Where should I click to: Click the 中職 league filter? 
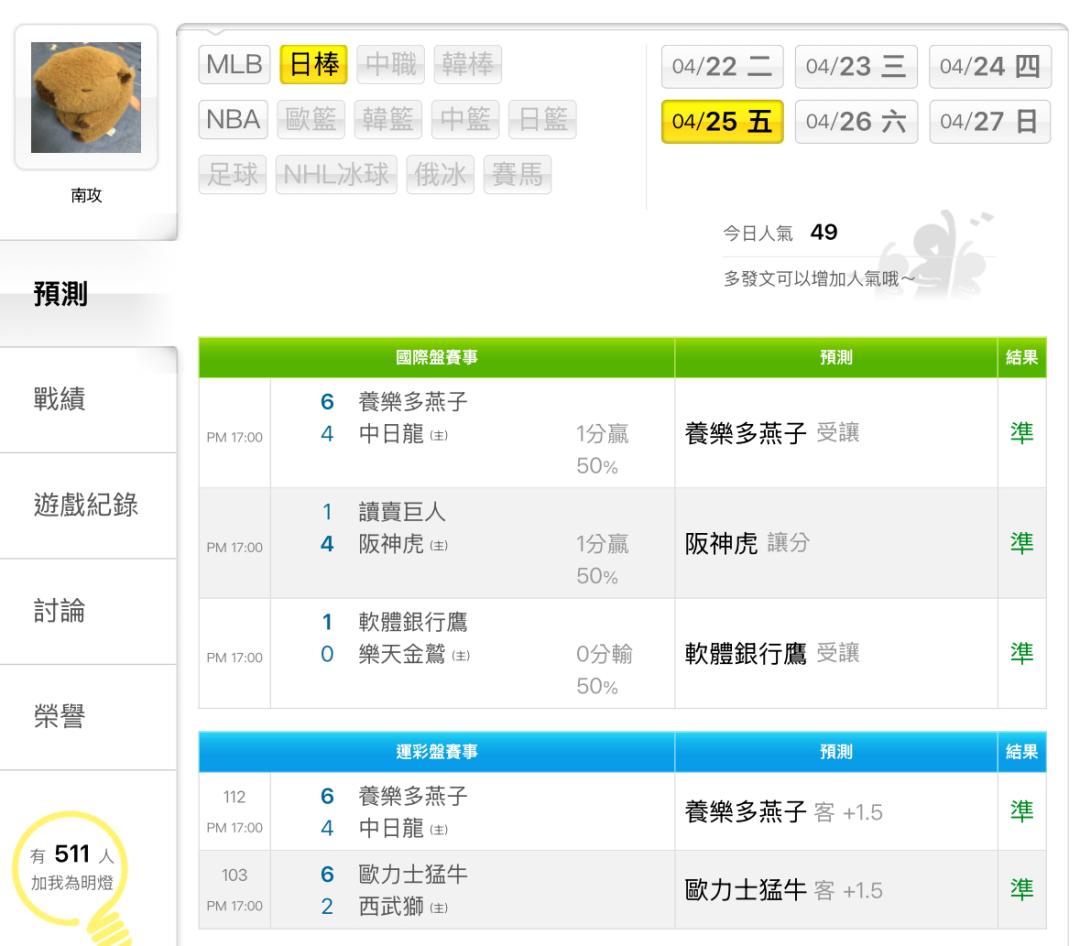pyautogui.click(x=391, y=65)
